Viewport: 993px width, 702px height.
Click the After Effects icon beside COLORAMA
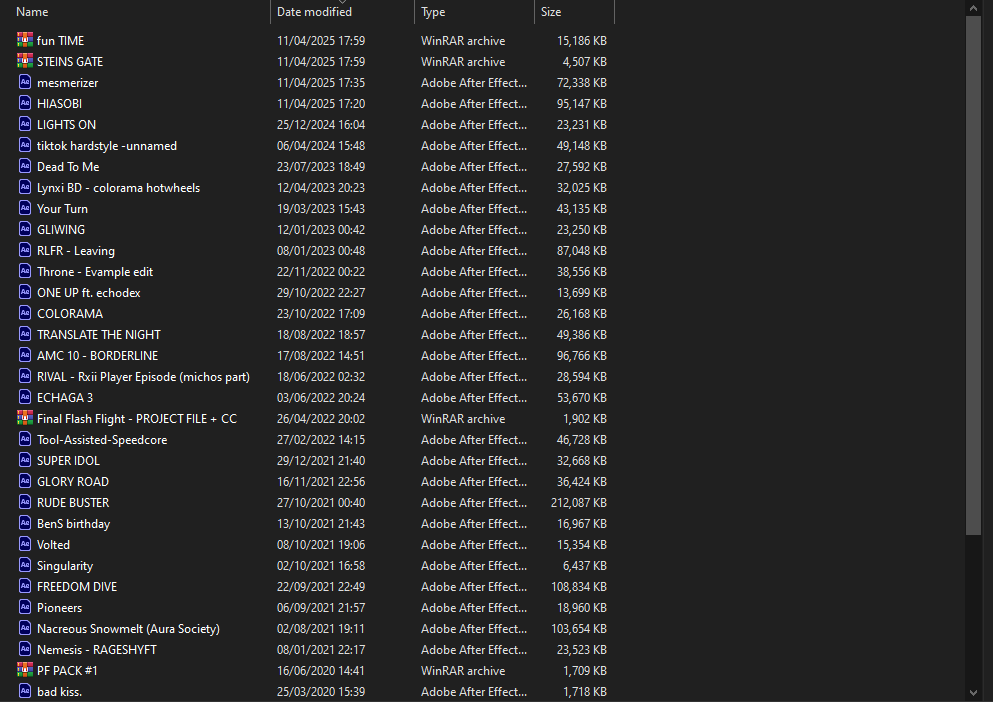25,313
